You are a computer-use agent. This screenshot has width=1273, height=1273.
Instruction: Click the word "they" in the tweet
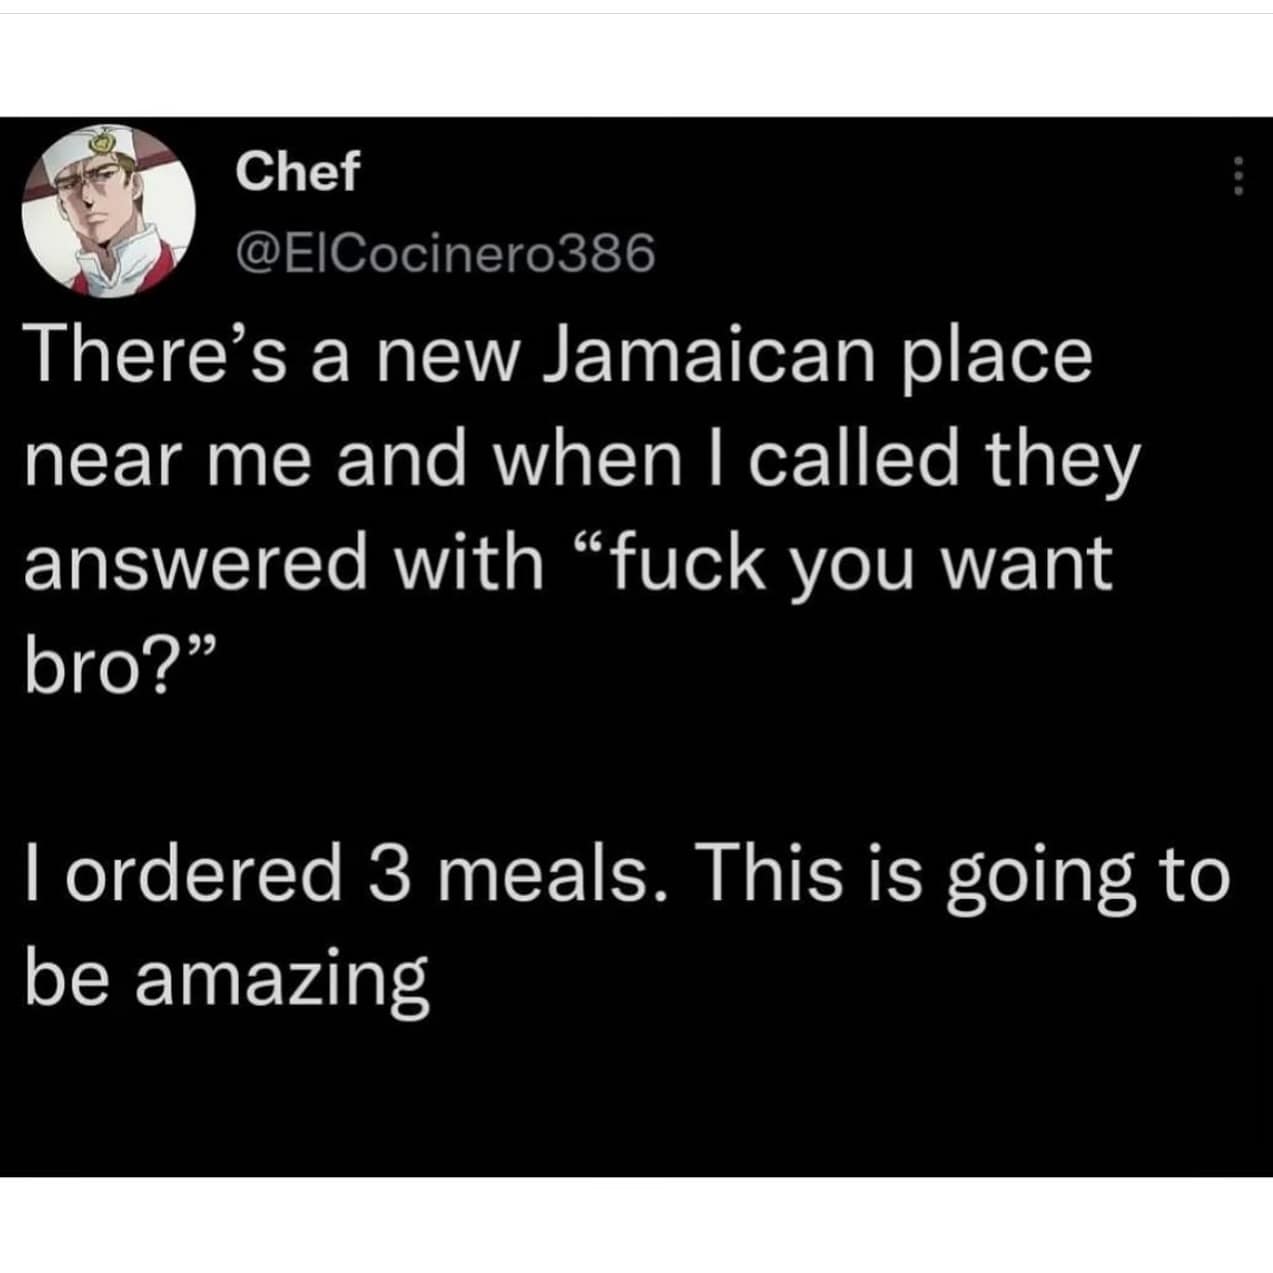tap(1061, 462)
